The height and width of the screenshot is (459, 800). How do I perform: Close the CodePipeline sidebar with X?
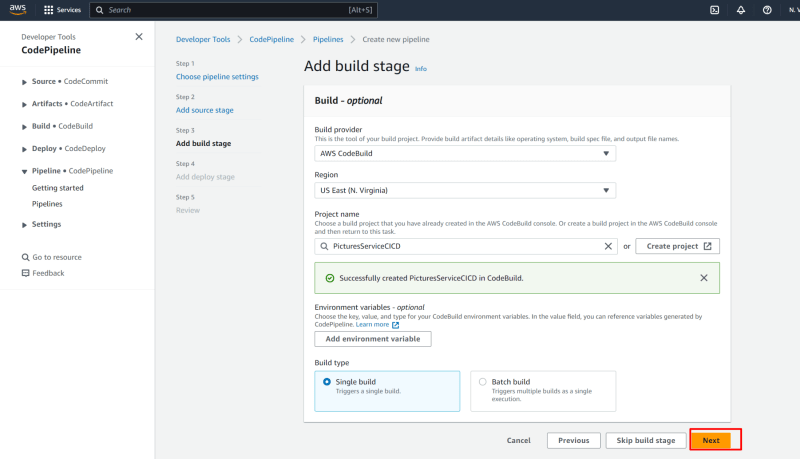pyautogui.click(x=139, y=37)
